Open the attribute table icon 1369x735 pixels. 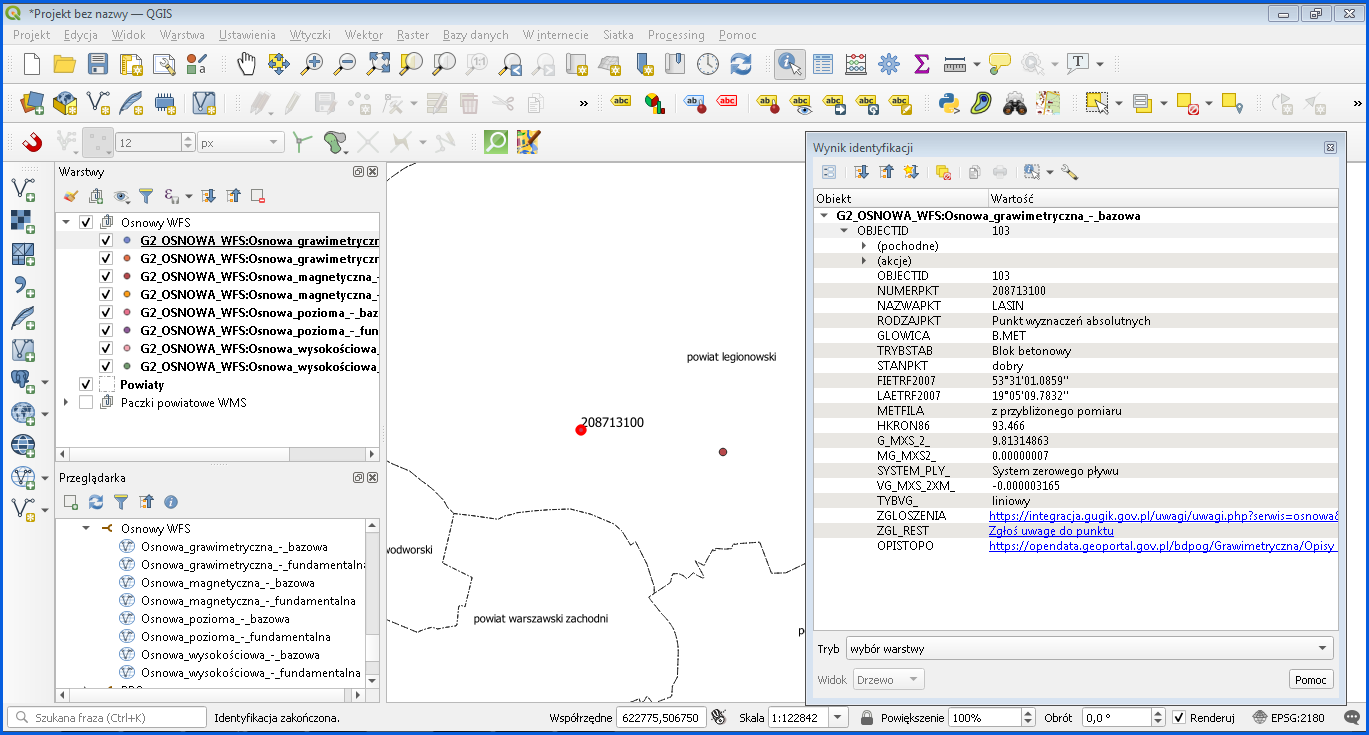(823, 64)
